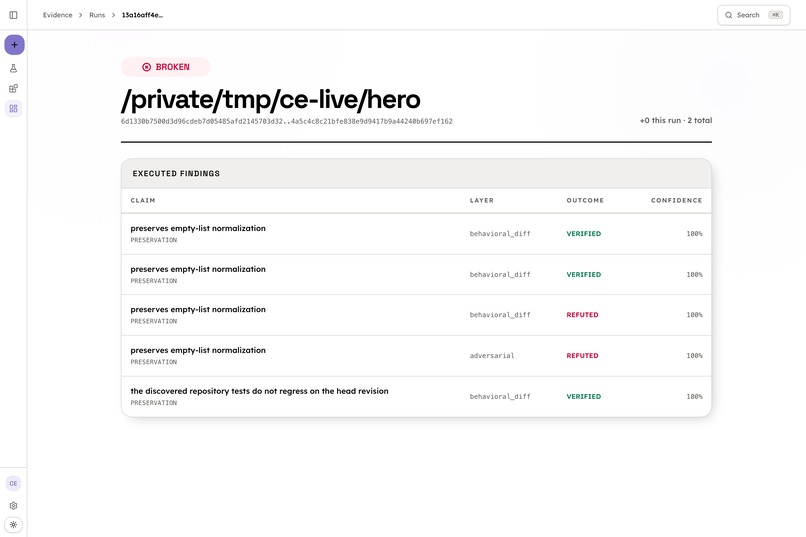This screenshot has width=806, height=537.
Task: Toggle the light/dark theme sun icon
Action: coord(13,525)
